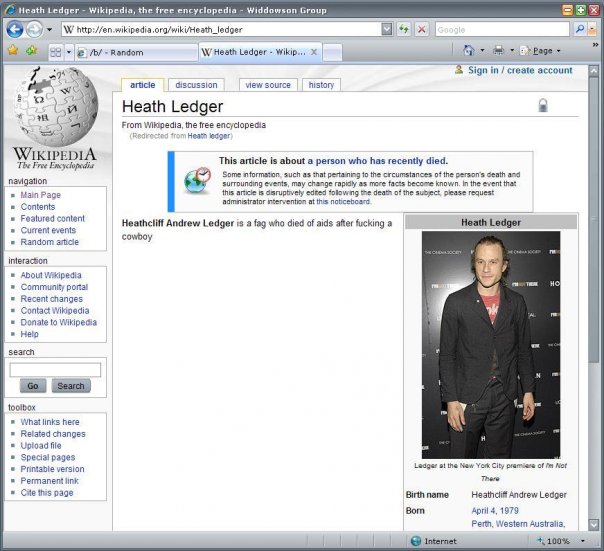Click the globe-and-clock current event icon
604x551 pixels.
click(197, 180)
